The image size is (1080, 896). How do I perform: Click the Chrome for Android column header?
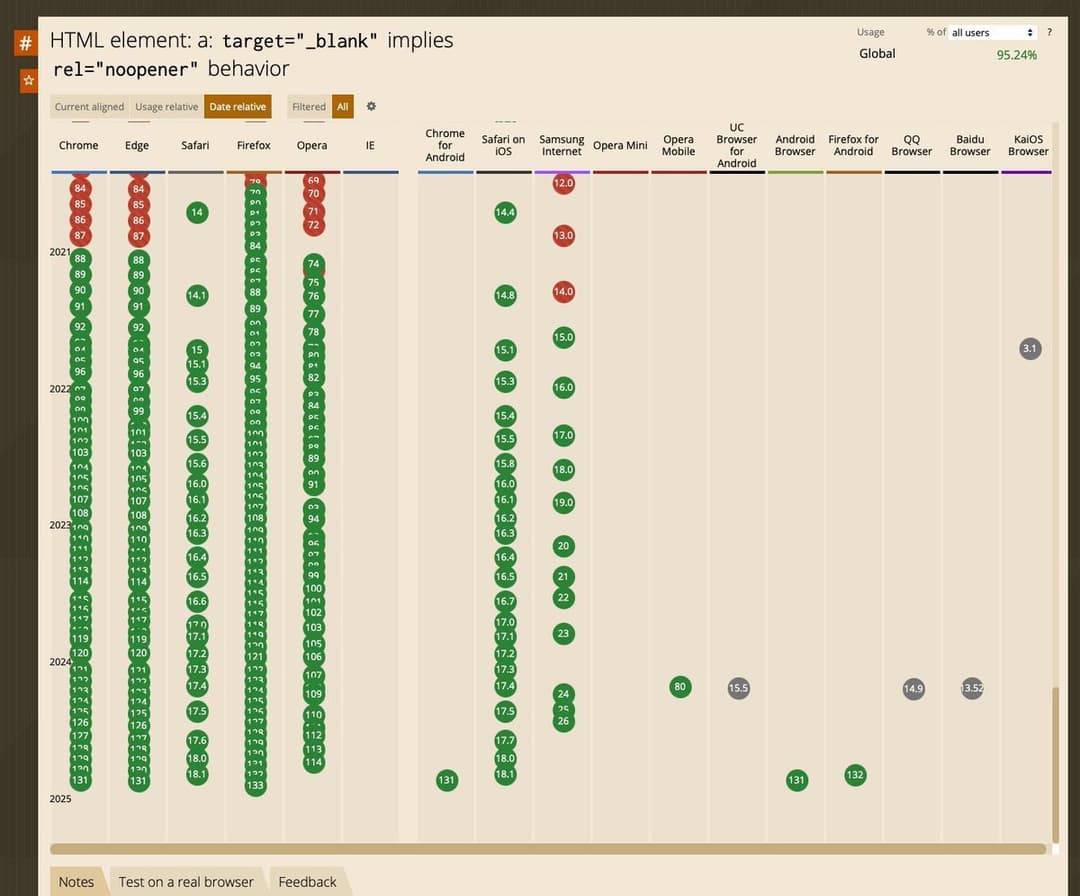(445, 145)
